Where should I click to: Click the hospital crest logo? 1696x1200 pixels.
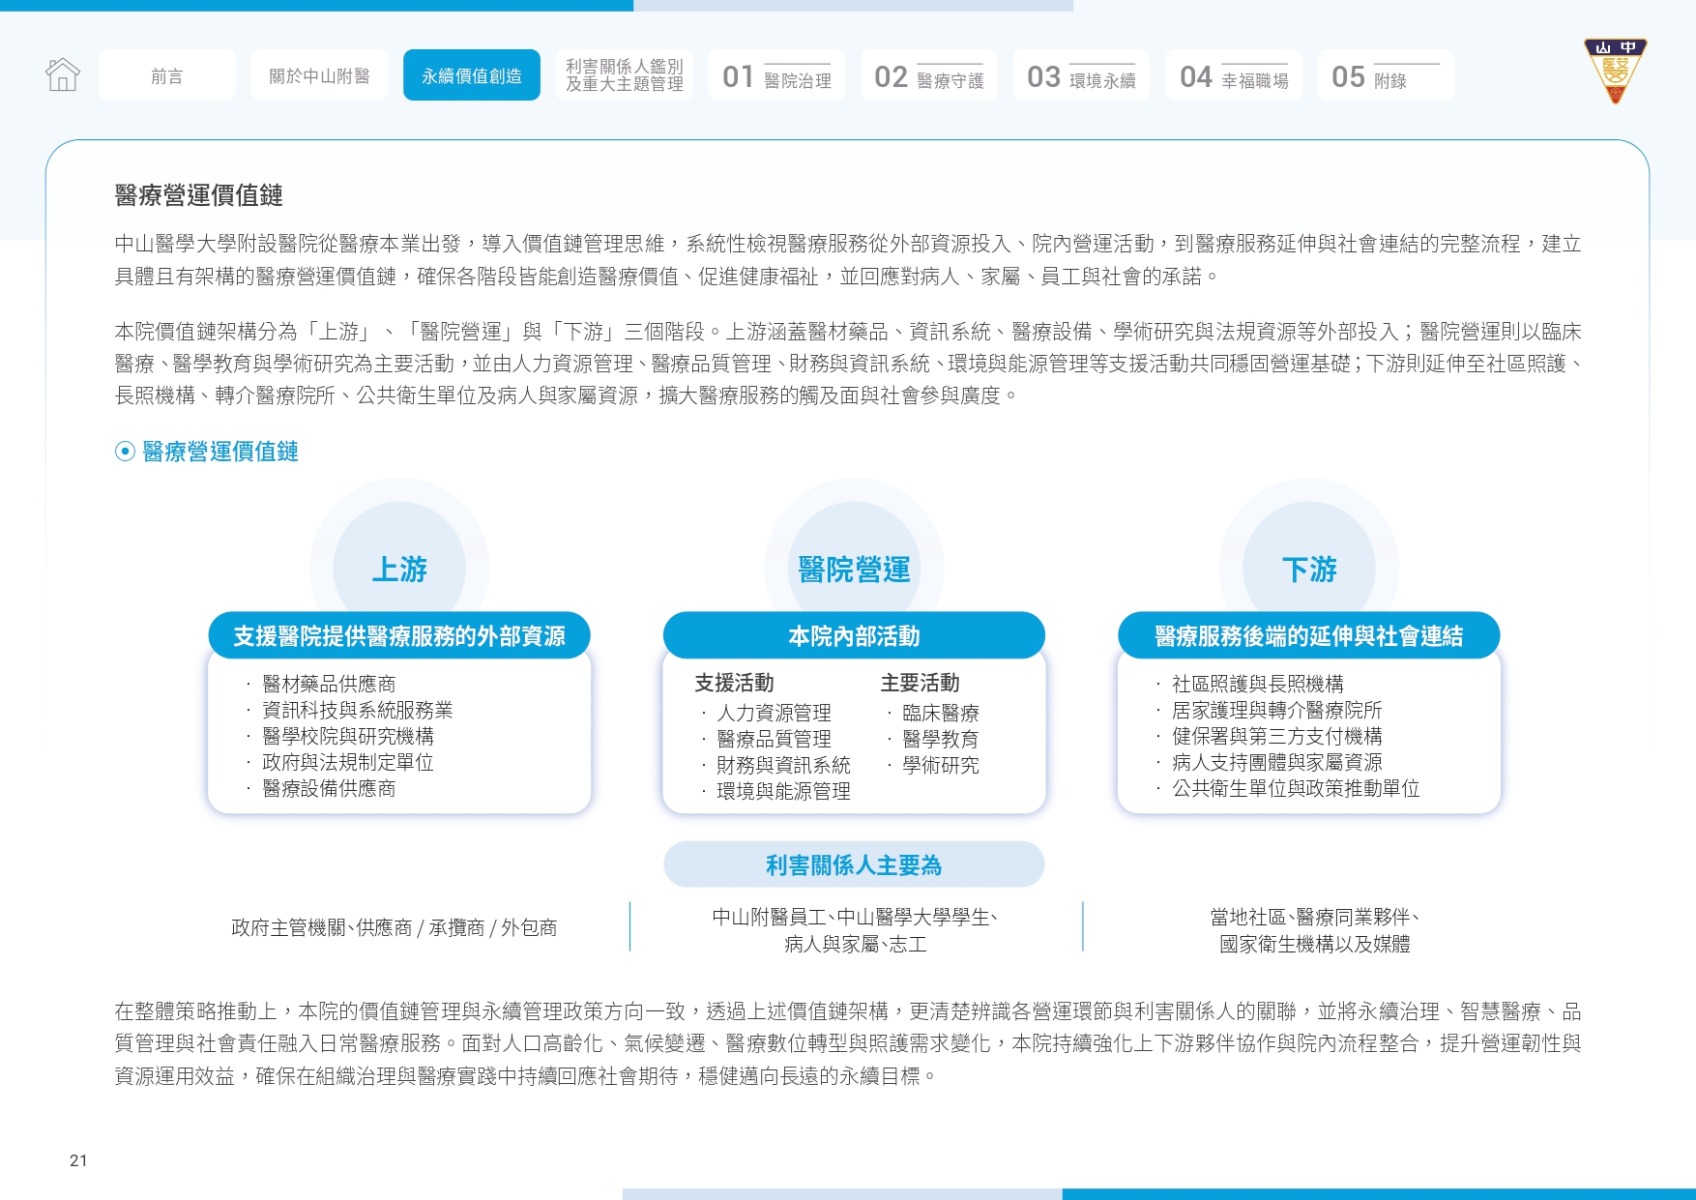point(1614,70)
